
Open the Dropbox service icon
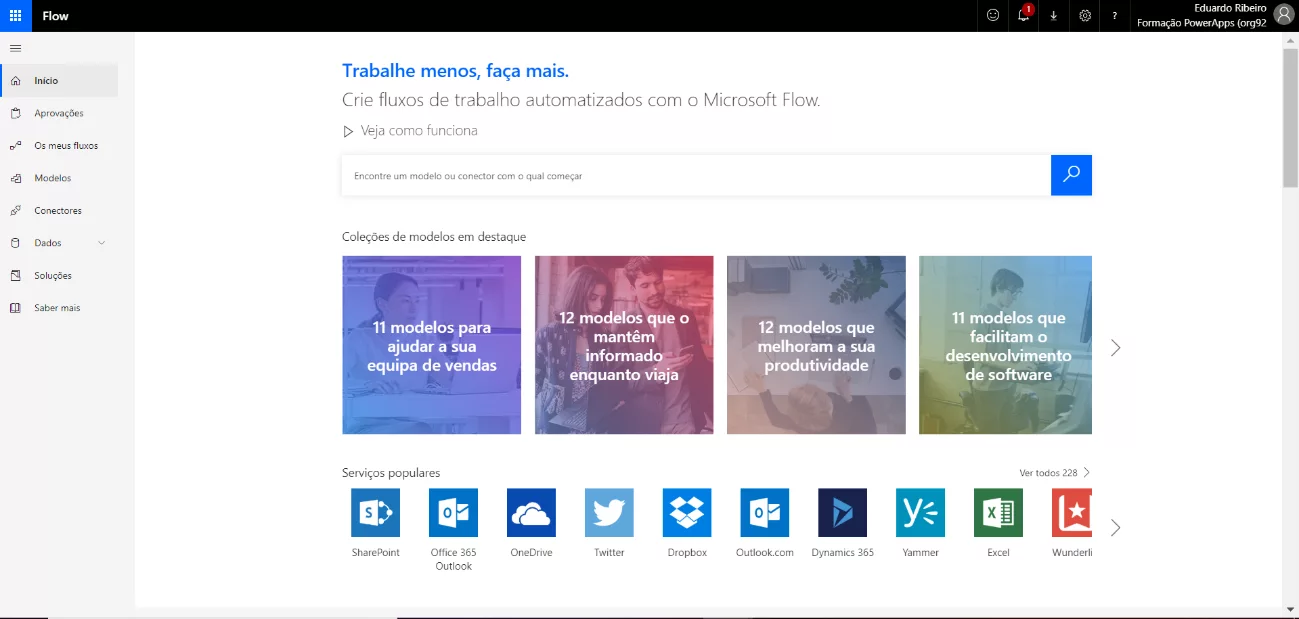point(687,513)
